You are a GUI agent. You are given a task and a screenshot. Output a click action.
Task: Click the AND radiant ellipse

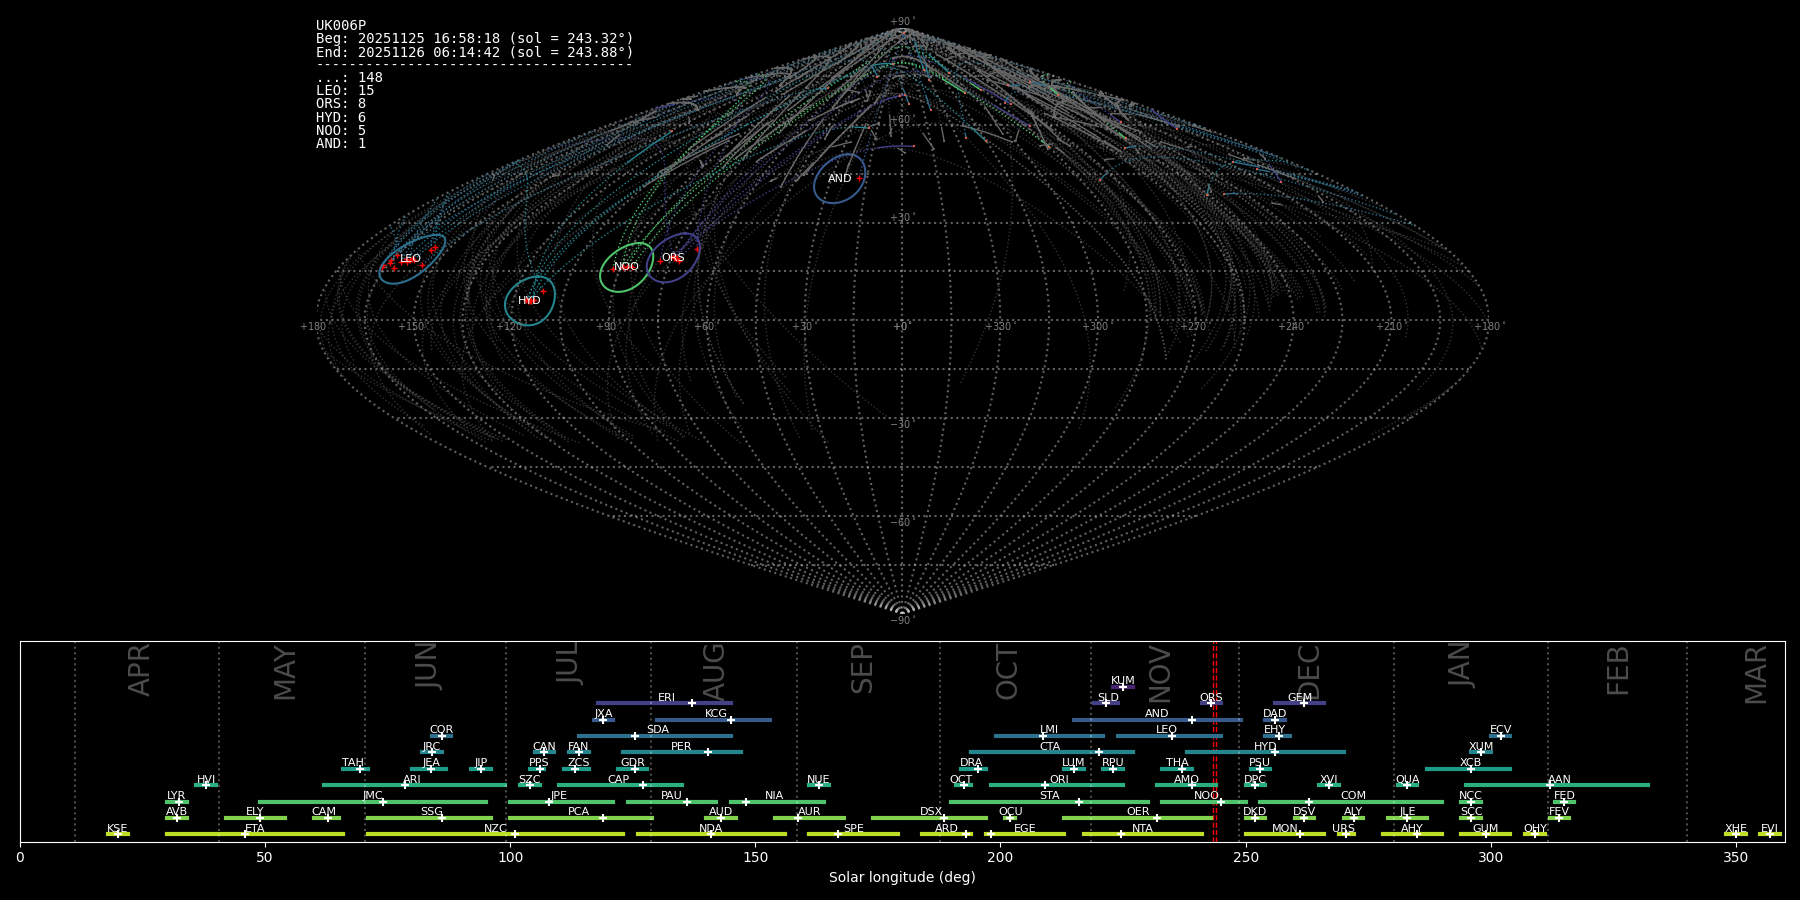tap(839, 179)
